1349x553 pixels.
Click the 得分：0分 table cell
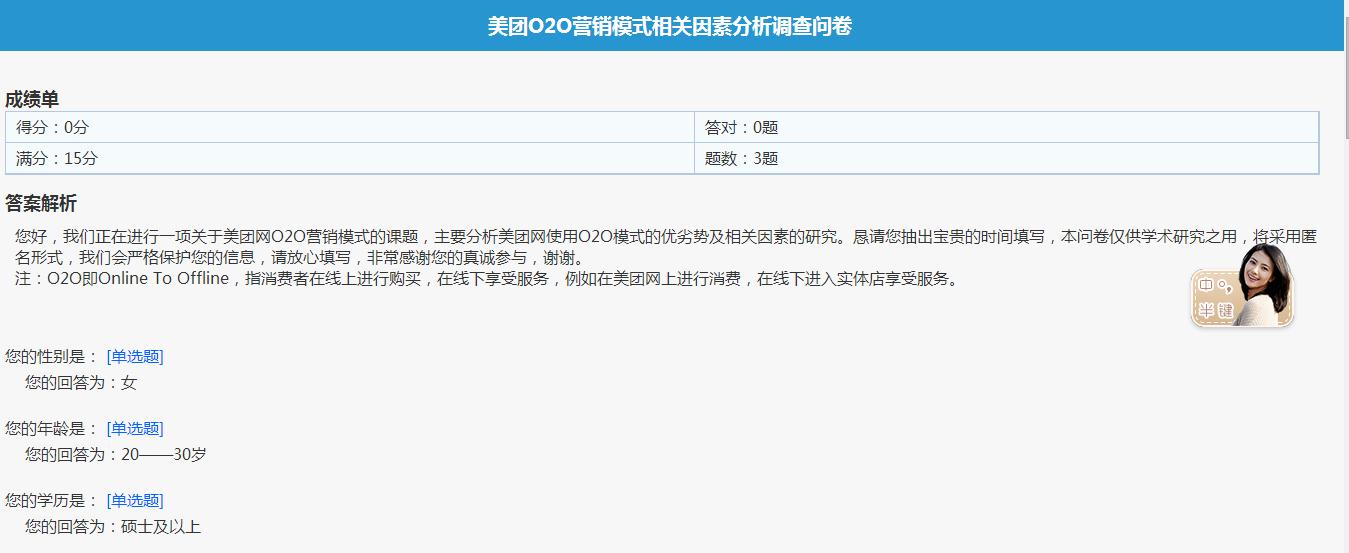(x=350, y=127)
